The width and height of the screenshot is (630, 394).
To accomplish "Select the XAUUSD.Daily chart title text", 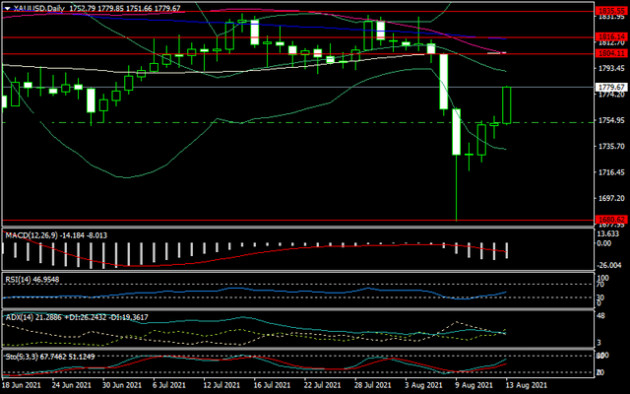I will pyautogui.click(x=39, y=8).
